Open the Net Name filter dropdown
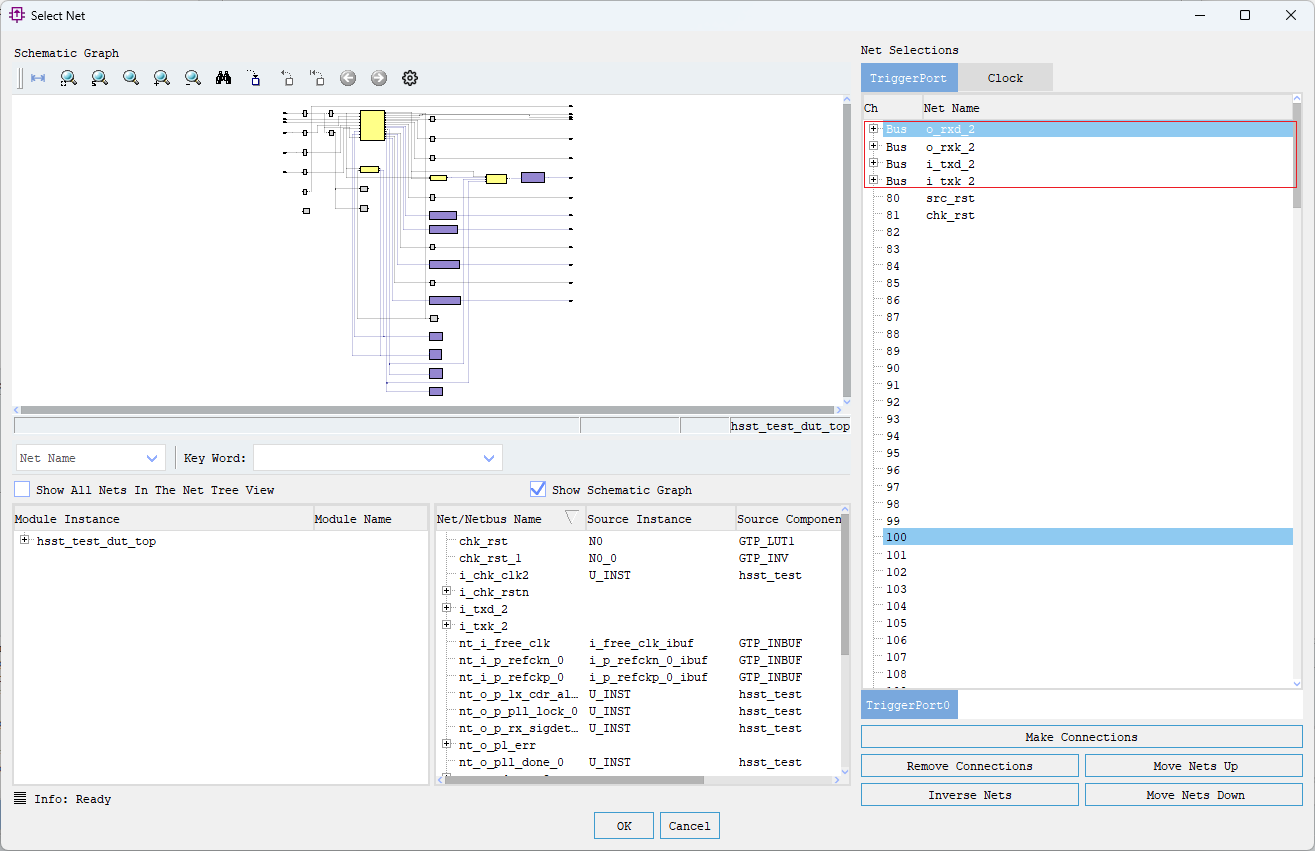1315x851 pixels. 153,457
